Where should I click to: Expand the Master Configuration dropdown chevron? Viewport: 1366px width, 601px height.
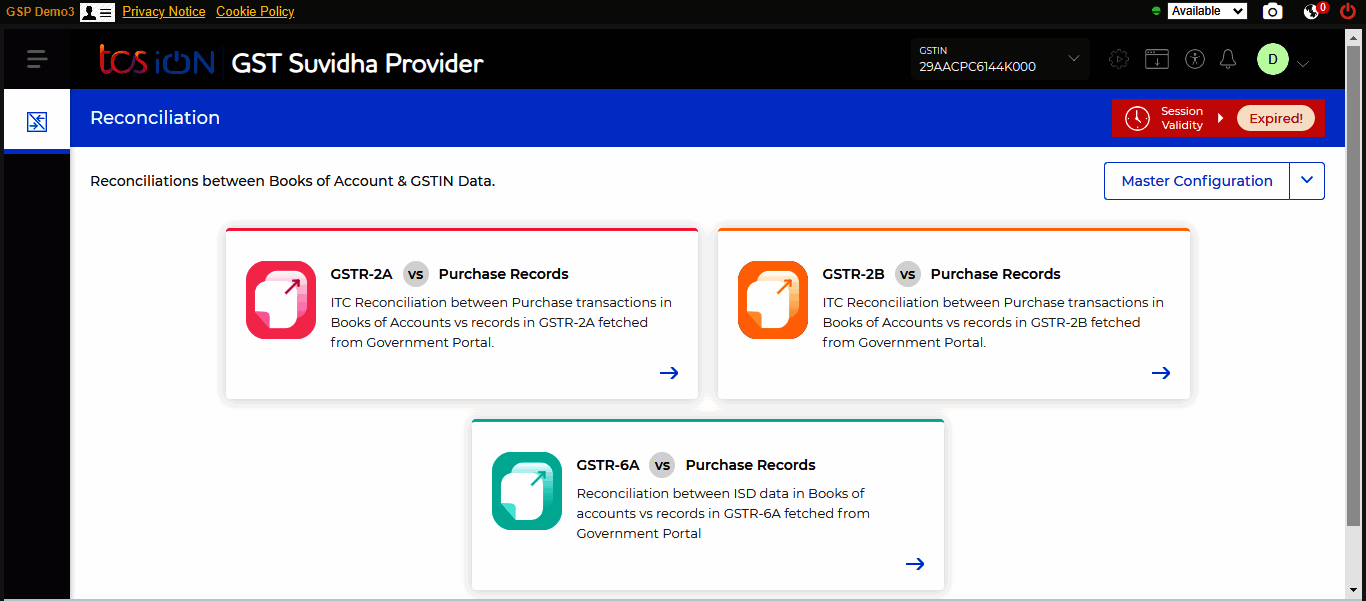(x=1307, y=180)
